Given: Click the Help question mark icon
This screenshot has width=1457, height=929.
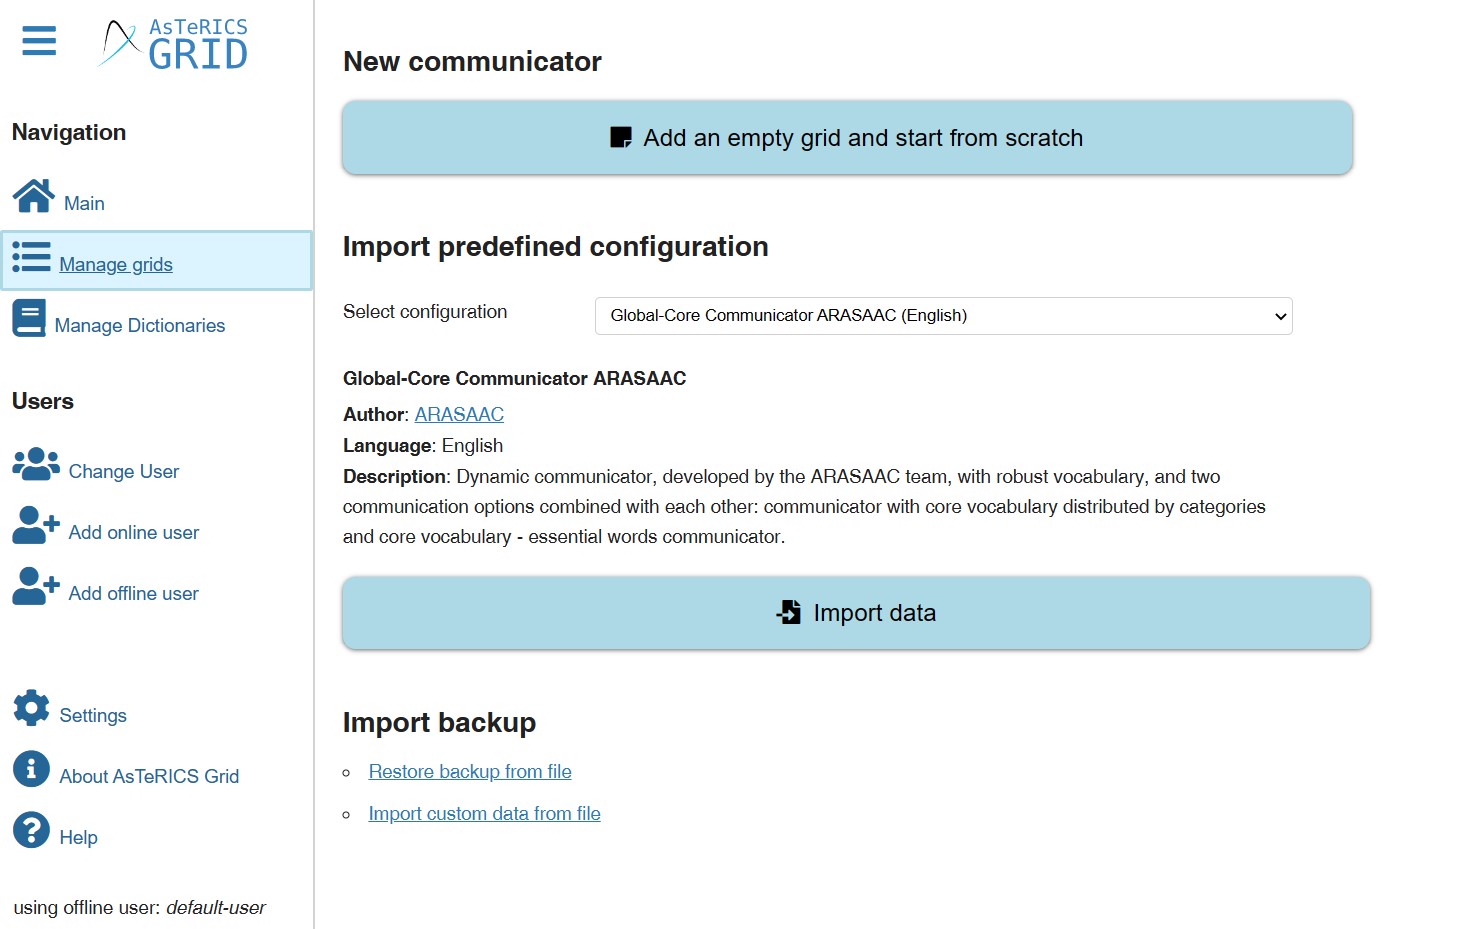Looking at the screenshot, I should pos(31,830).
